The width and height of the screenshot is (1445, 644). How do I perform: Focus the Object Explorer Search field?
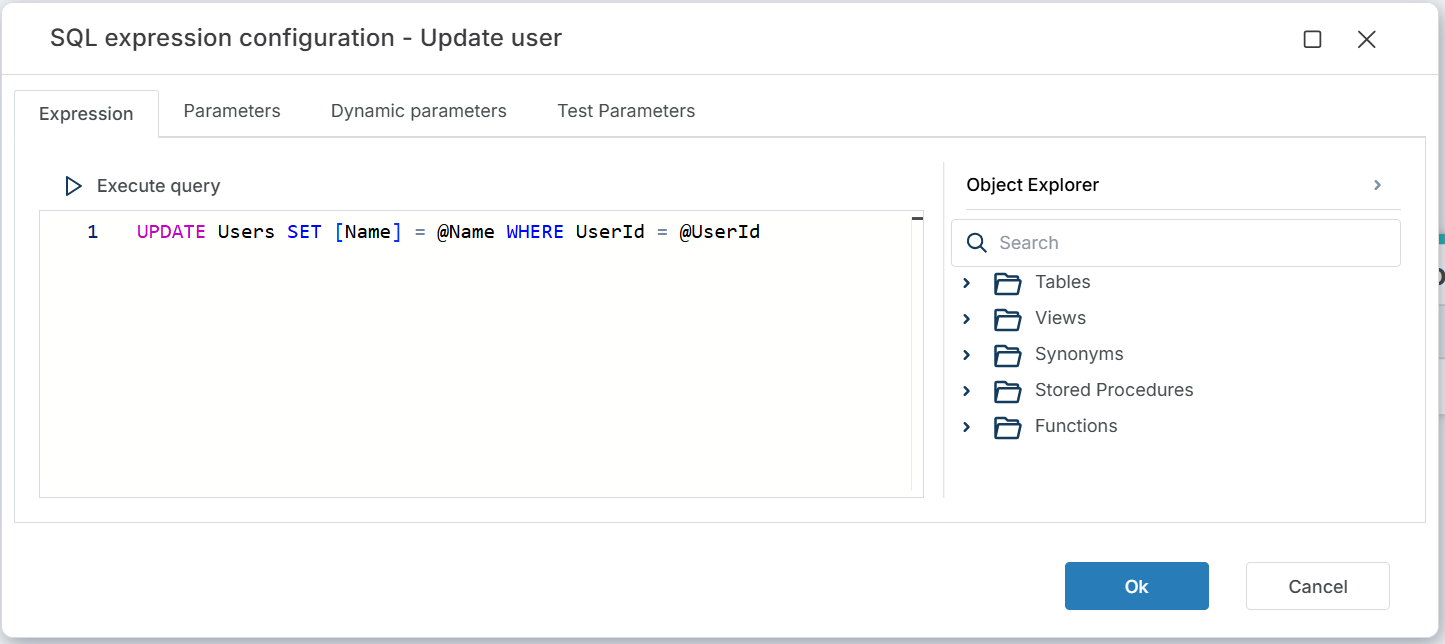coord(1176,243)
